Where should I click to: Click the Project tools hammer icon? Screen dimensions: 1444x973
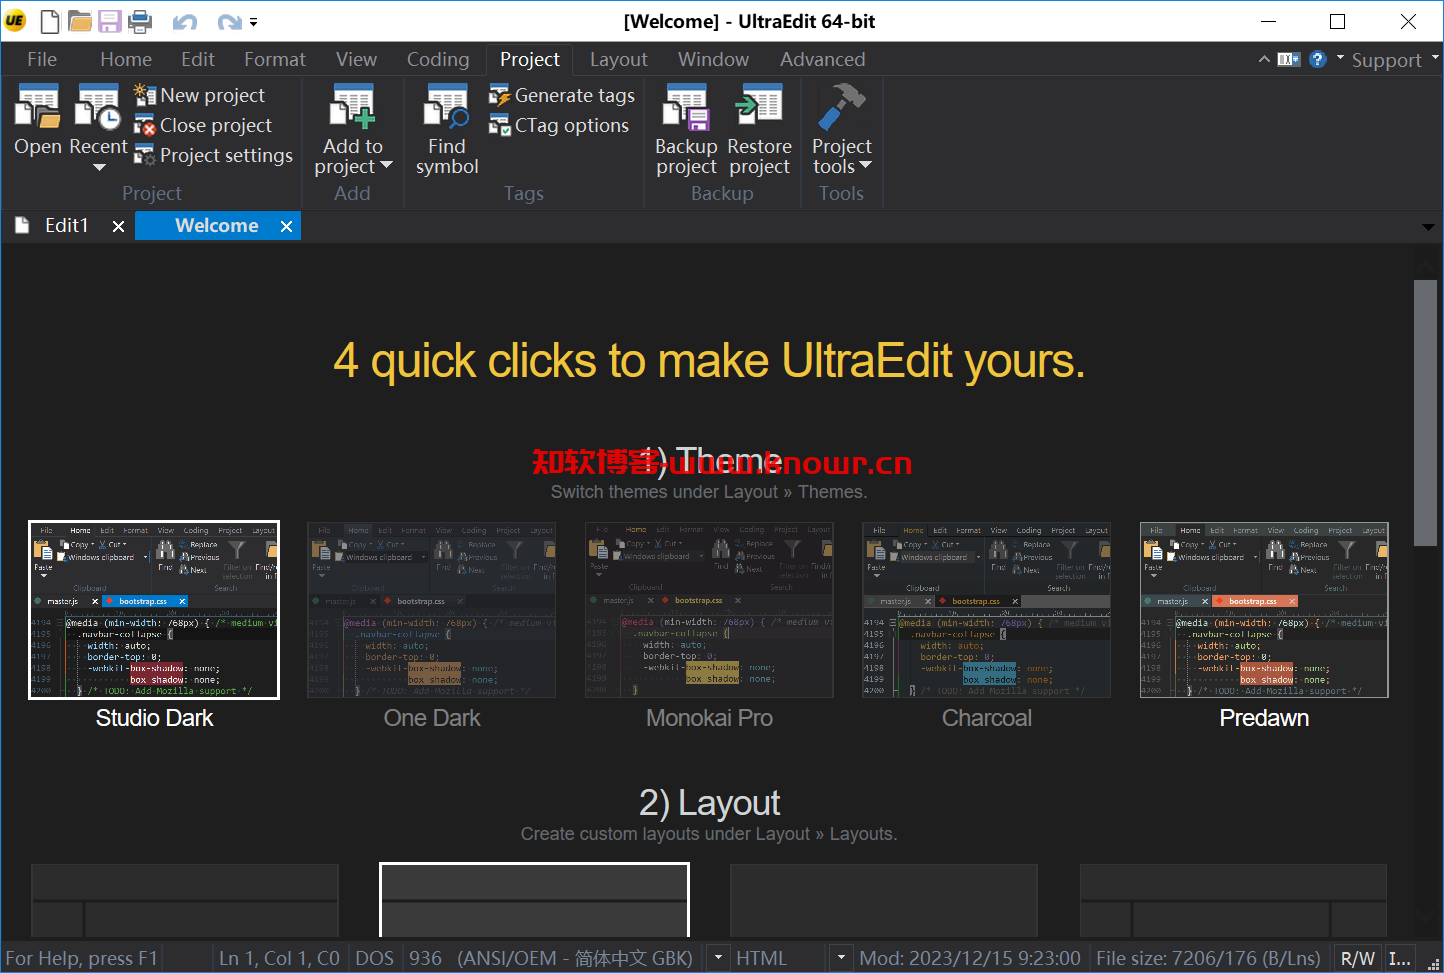coord(841,108)
